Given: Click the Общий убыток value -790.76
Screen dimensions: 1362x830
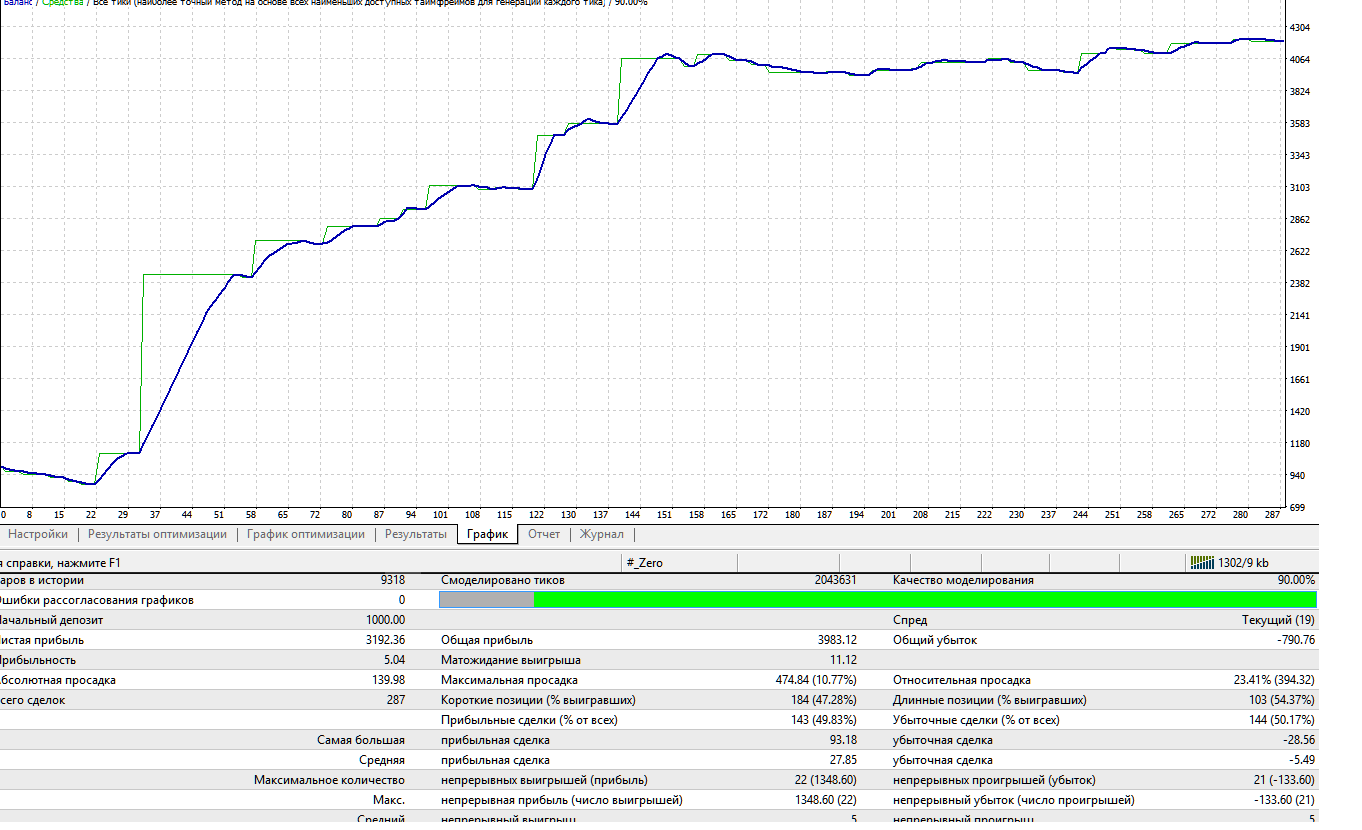Looking at the screenshot, I should coord(1296,640).
